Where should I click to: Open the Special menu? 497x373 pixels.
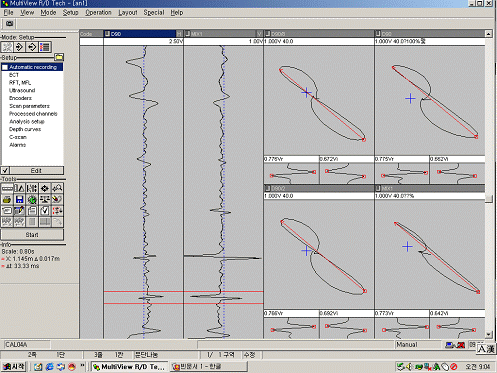pos(154,13)
